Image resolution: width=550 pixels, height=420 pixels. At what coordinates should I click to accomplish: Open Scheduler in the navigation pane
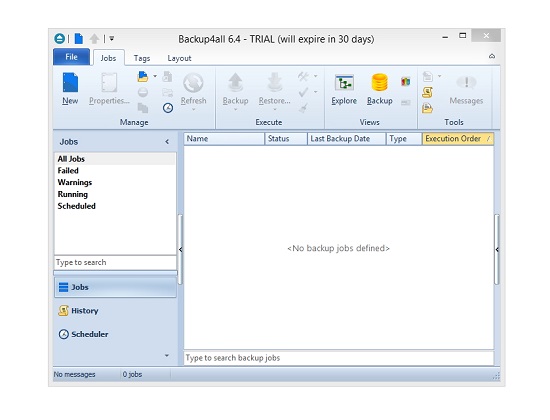[83, 334]
